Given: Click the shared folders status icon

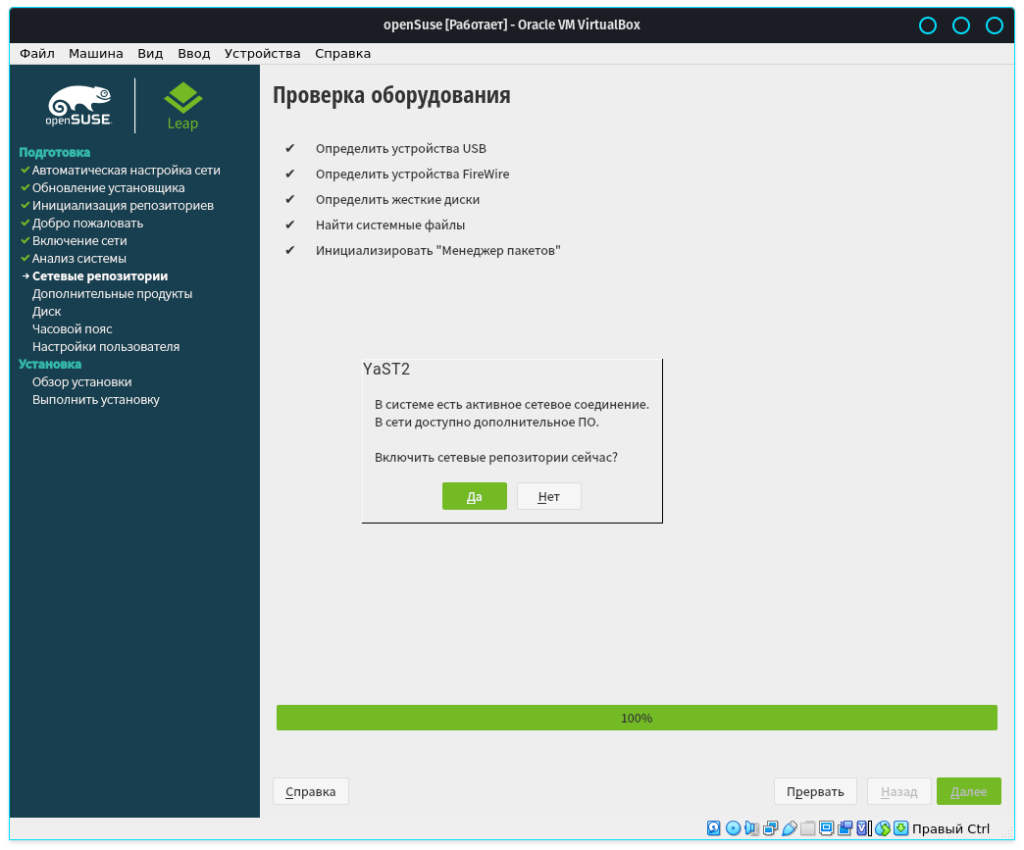Looking at the screenshot, I should tap(808, 828).
